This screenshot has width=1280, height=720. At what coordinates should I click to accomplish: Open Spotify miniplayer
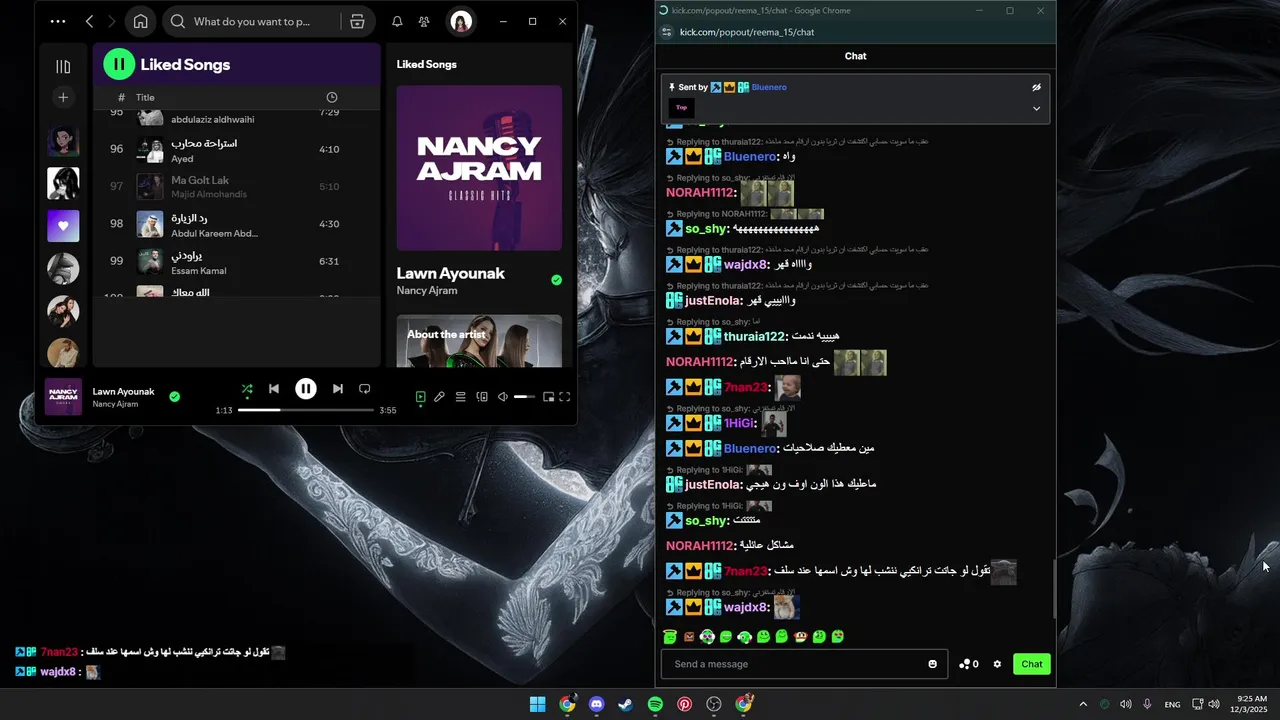click(x=548, y=397)
